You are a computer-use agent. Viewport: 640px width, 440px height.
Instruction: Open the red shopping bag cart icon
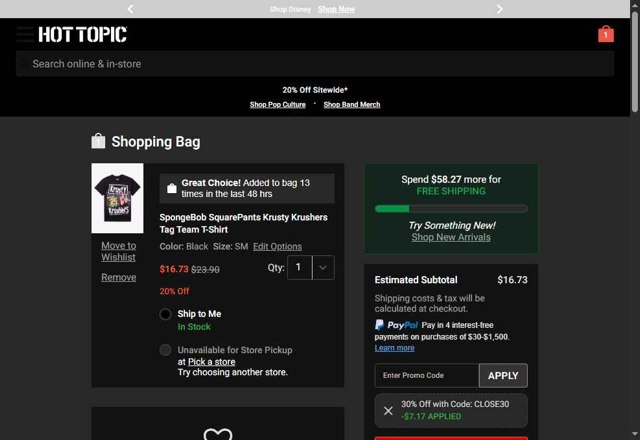606,34
